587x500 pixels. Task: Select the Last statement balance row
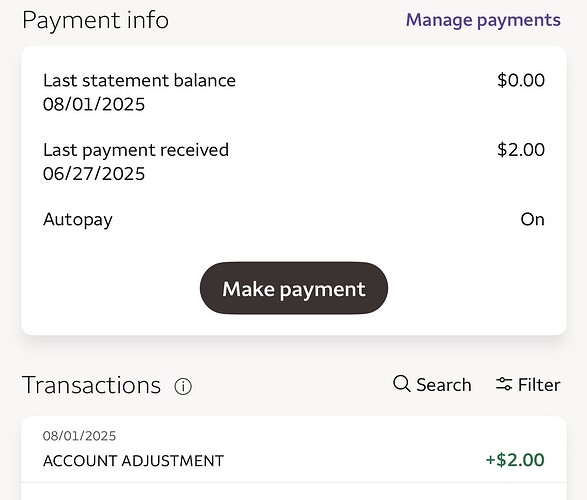[294, 92]
